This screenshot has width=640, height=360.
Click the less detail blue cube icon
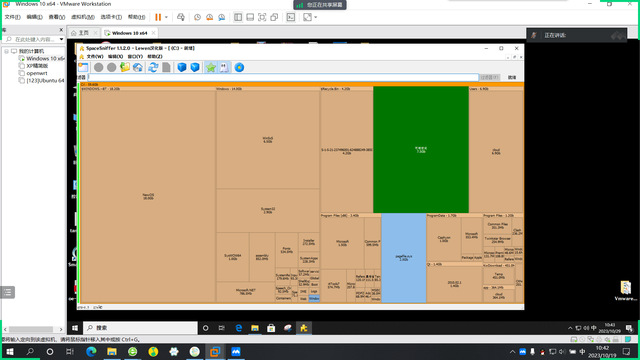pyautogui.click(x=182, y=67)
